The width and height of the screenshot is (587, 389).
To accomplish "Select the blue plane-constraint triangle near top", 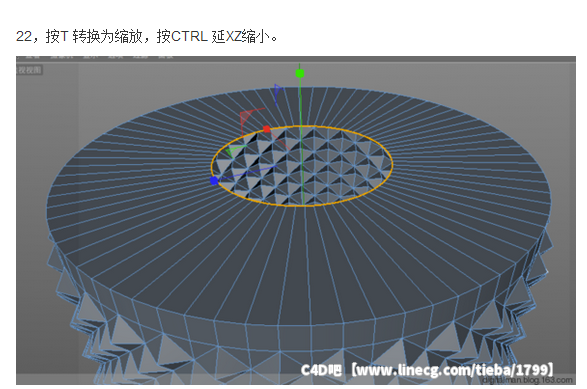I will tap(278, 91).
